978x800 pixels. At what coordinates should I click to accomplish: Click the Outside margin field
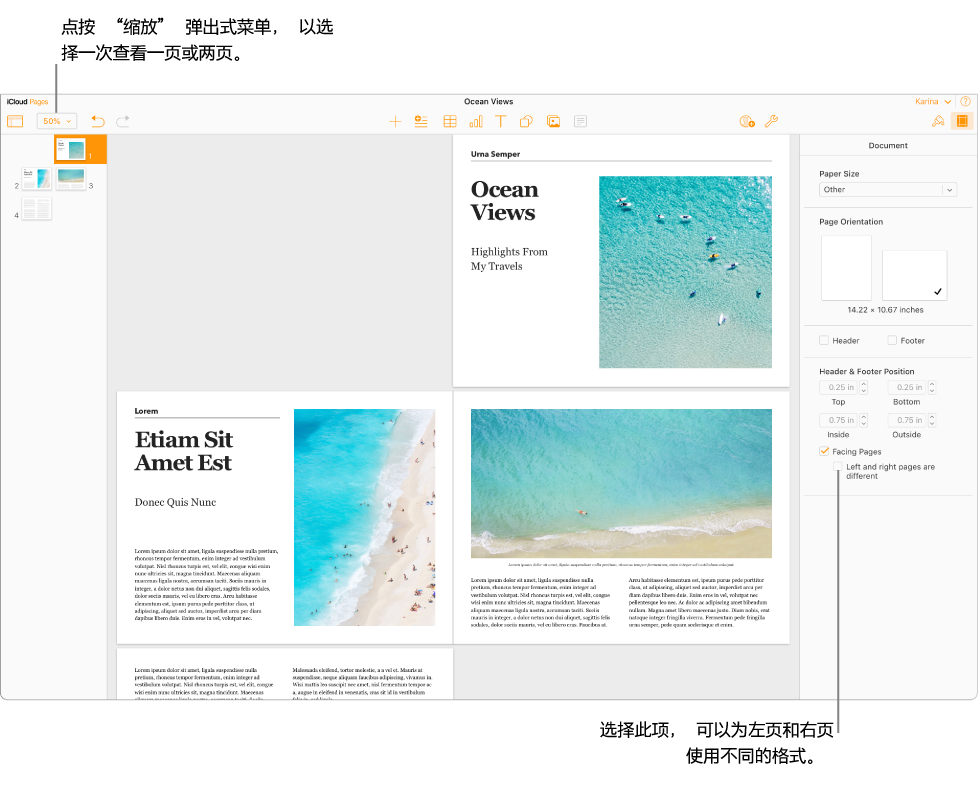908,420
